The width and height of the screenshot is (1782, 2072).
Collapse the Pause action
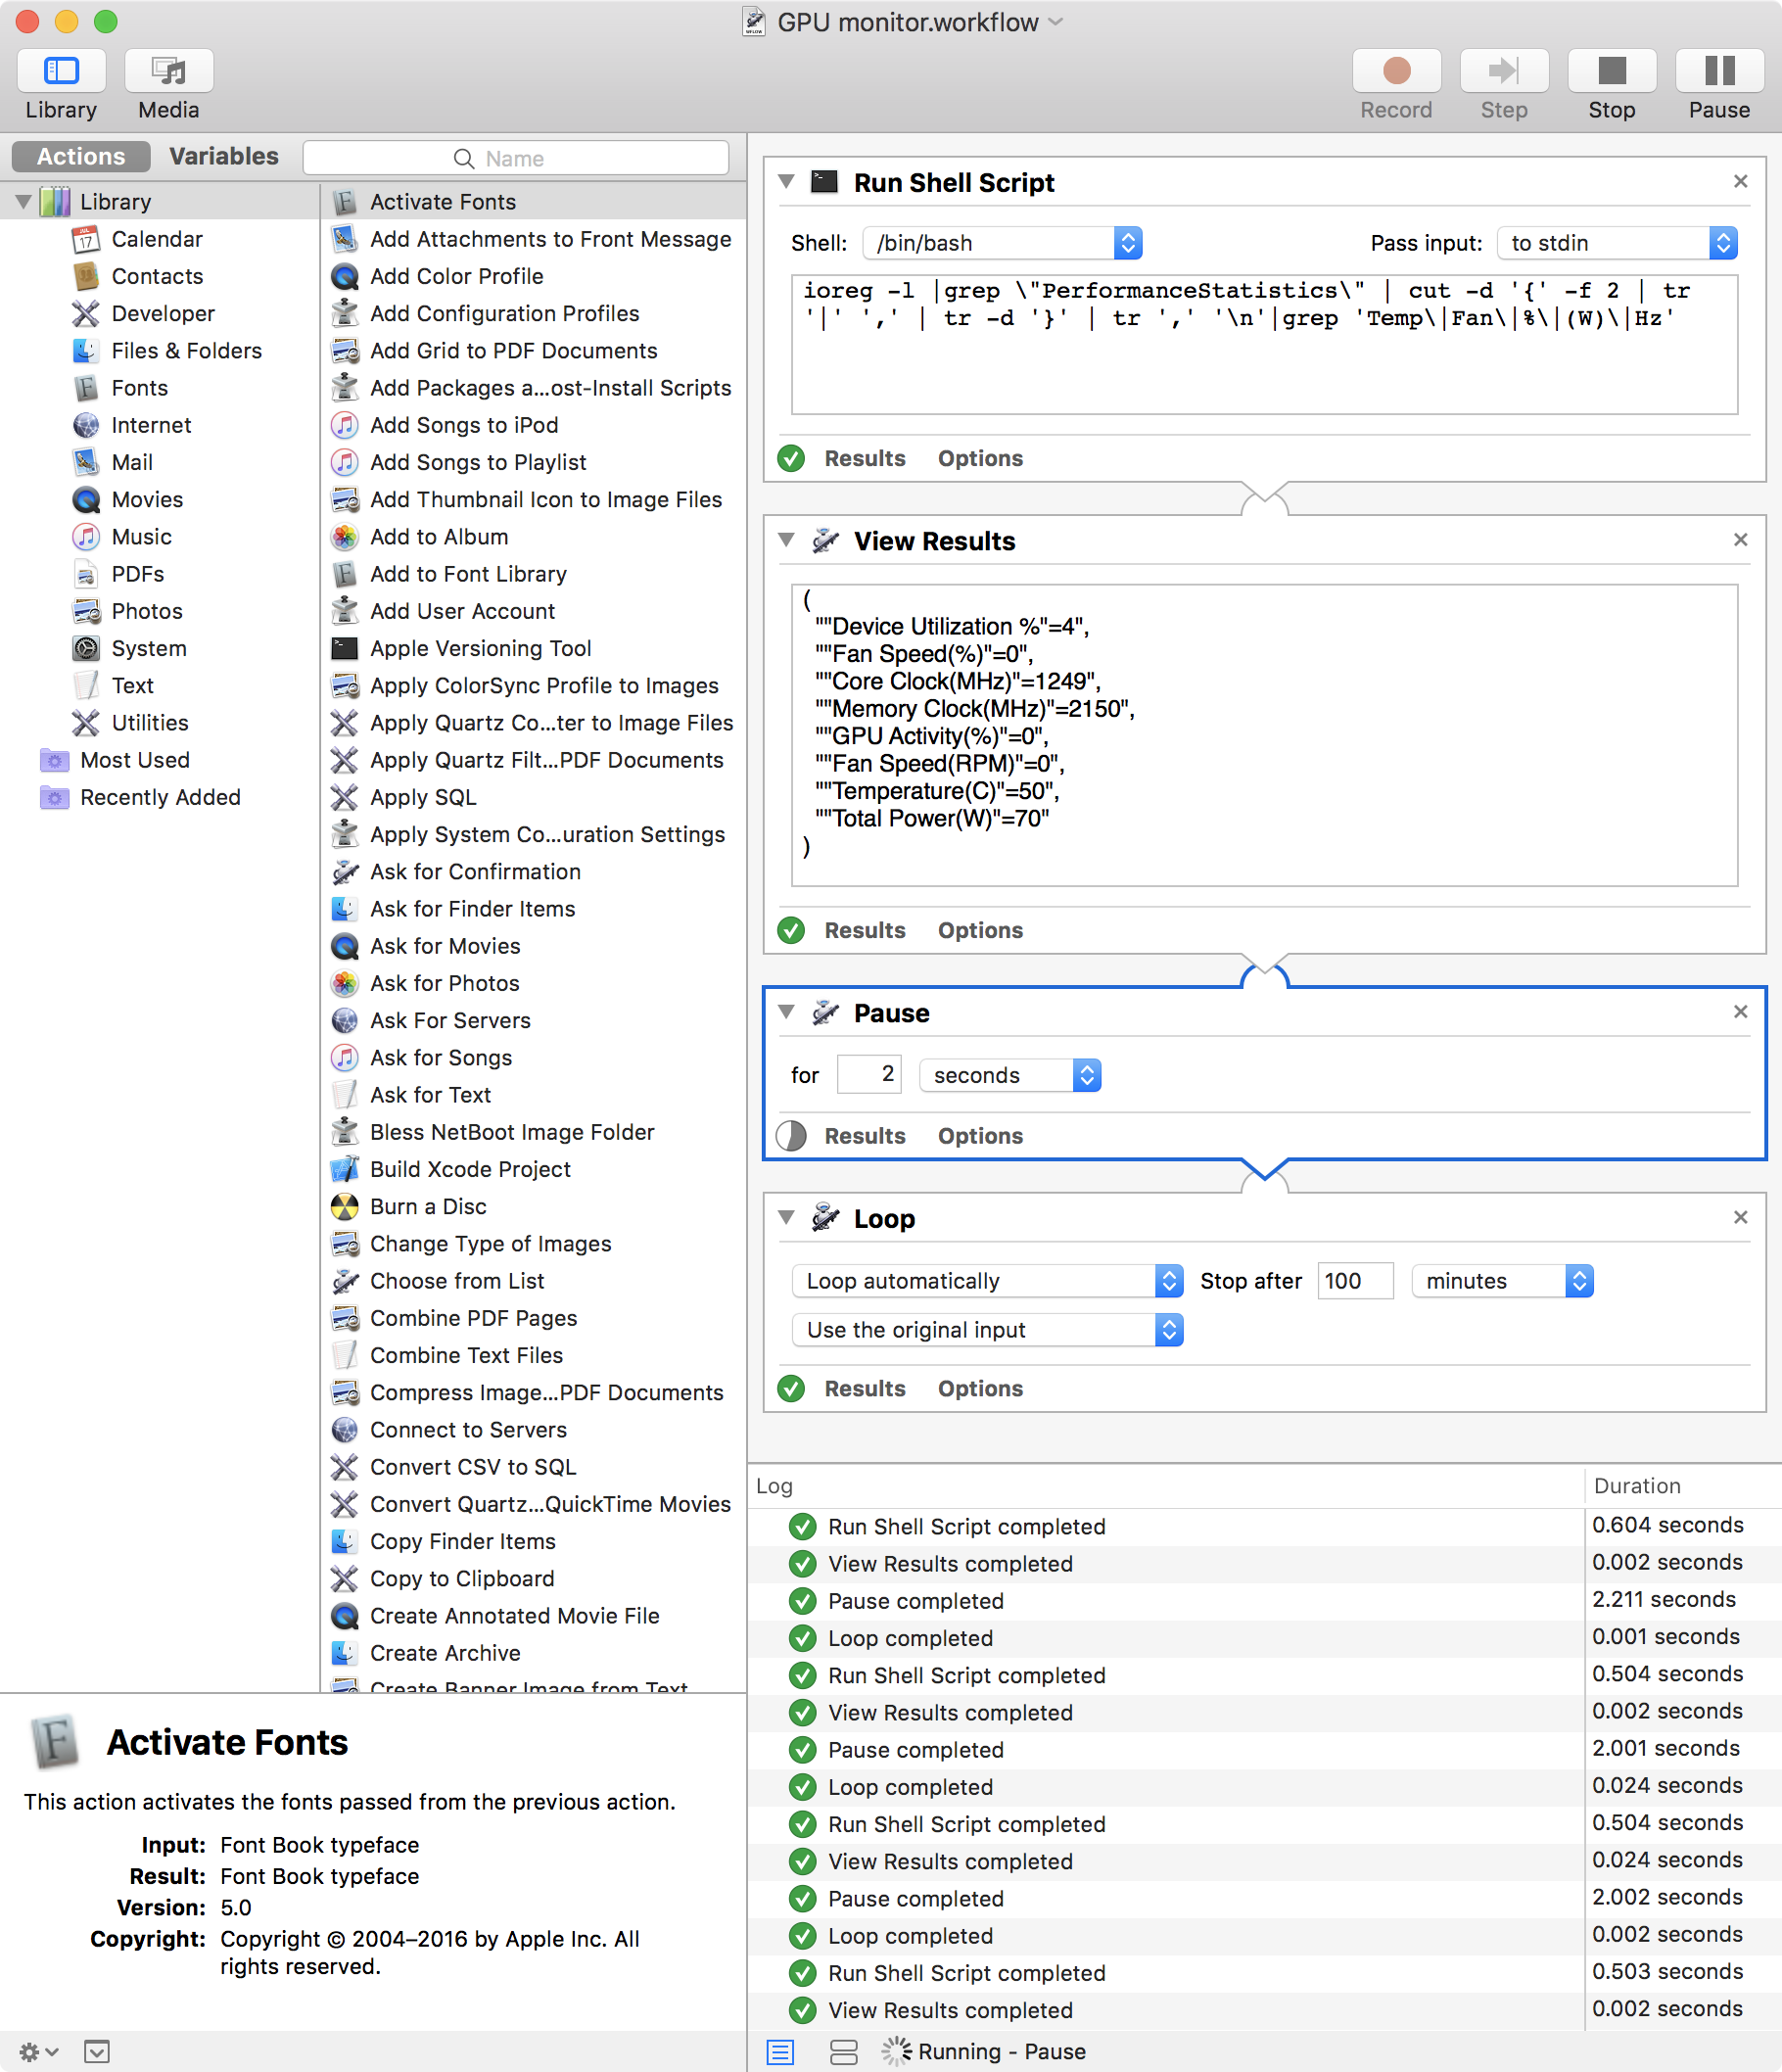pyautogui.click(x=786, y=1012)
